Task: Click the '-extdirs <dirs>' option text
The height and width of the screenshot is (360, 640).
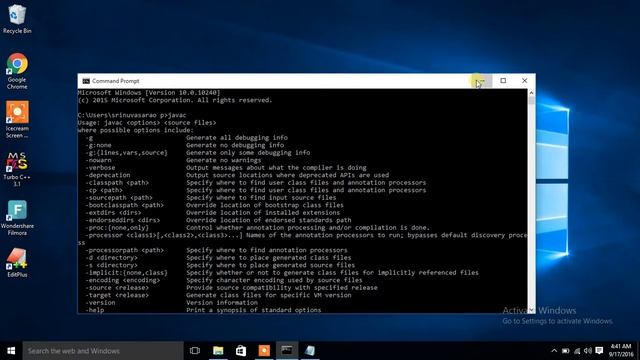Action: coord(113,213)
